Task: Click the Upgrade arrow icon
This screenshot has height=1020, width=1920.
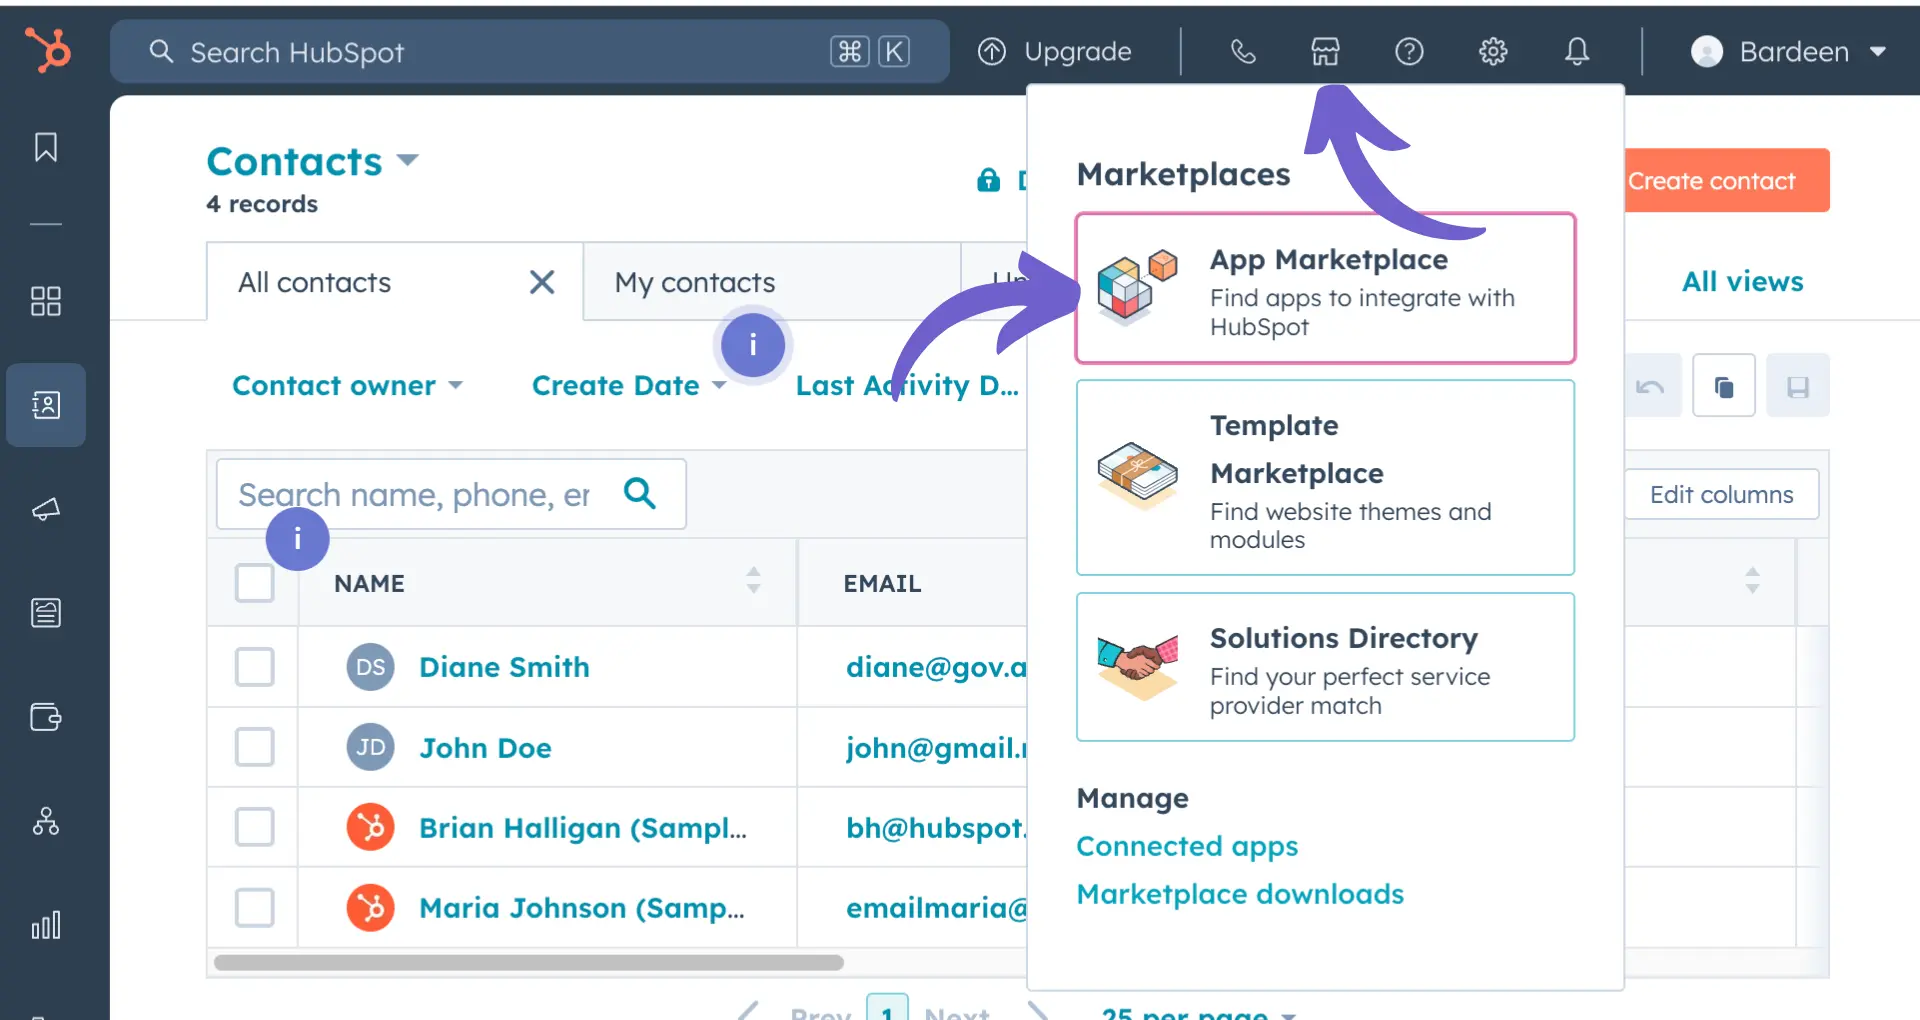Action: click(992, 51)
